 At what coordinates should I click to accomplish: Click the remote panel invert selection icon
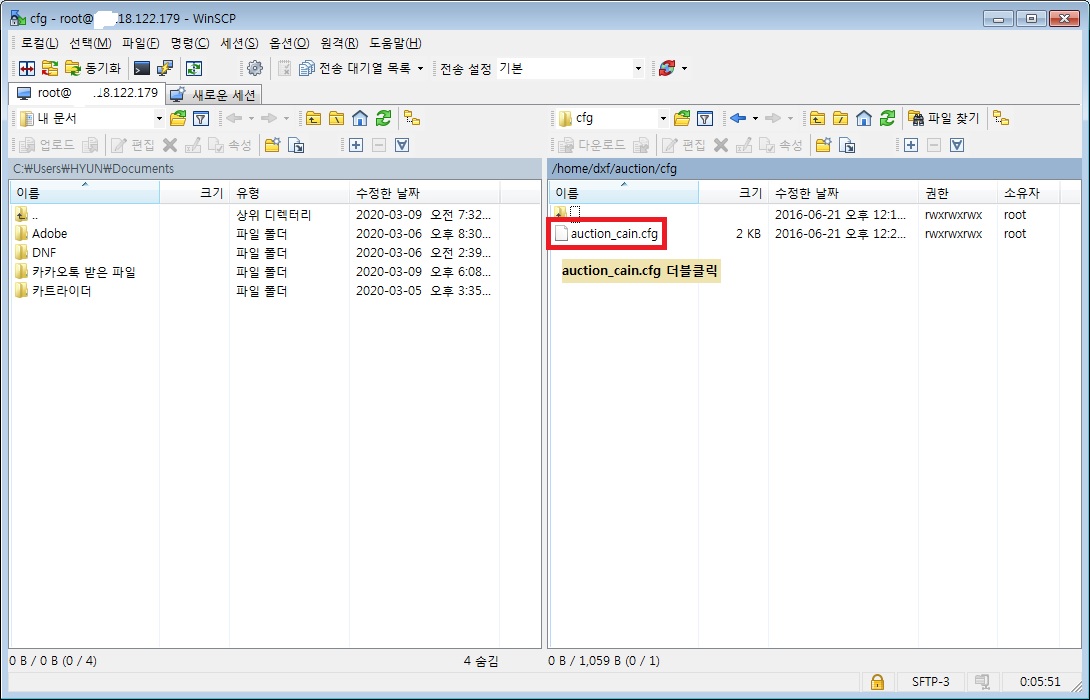957,145
